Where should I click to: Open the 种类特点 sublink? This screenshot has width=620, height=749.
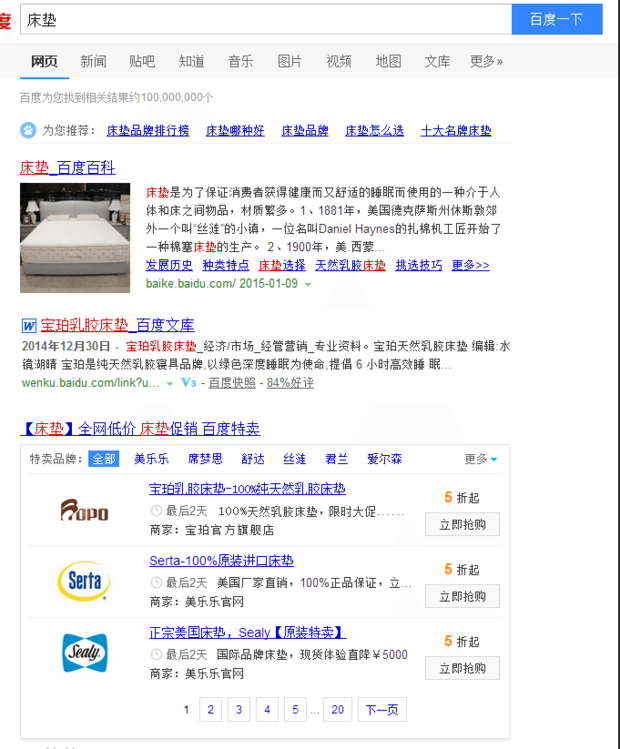pos(225,265)
